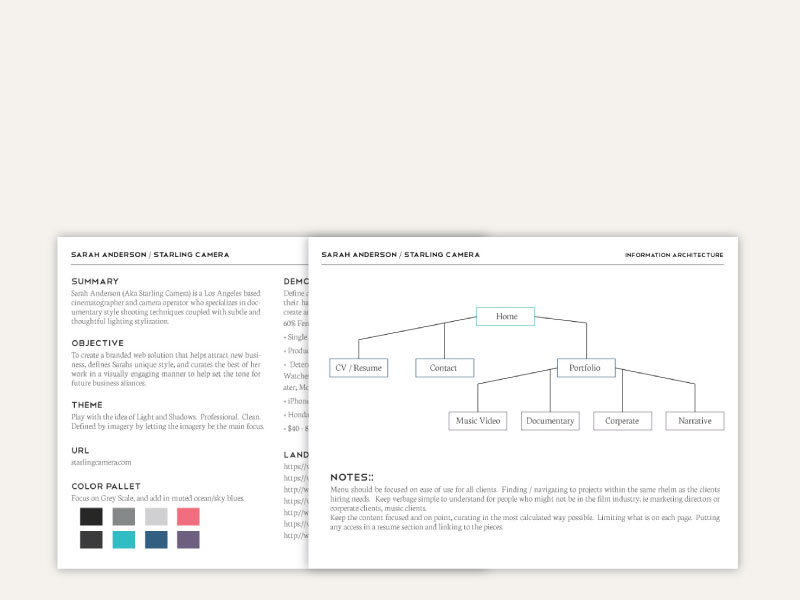Pick the pink color swatch
The image size is (800, 600).
pos(188,516)
